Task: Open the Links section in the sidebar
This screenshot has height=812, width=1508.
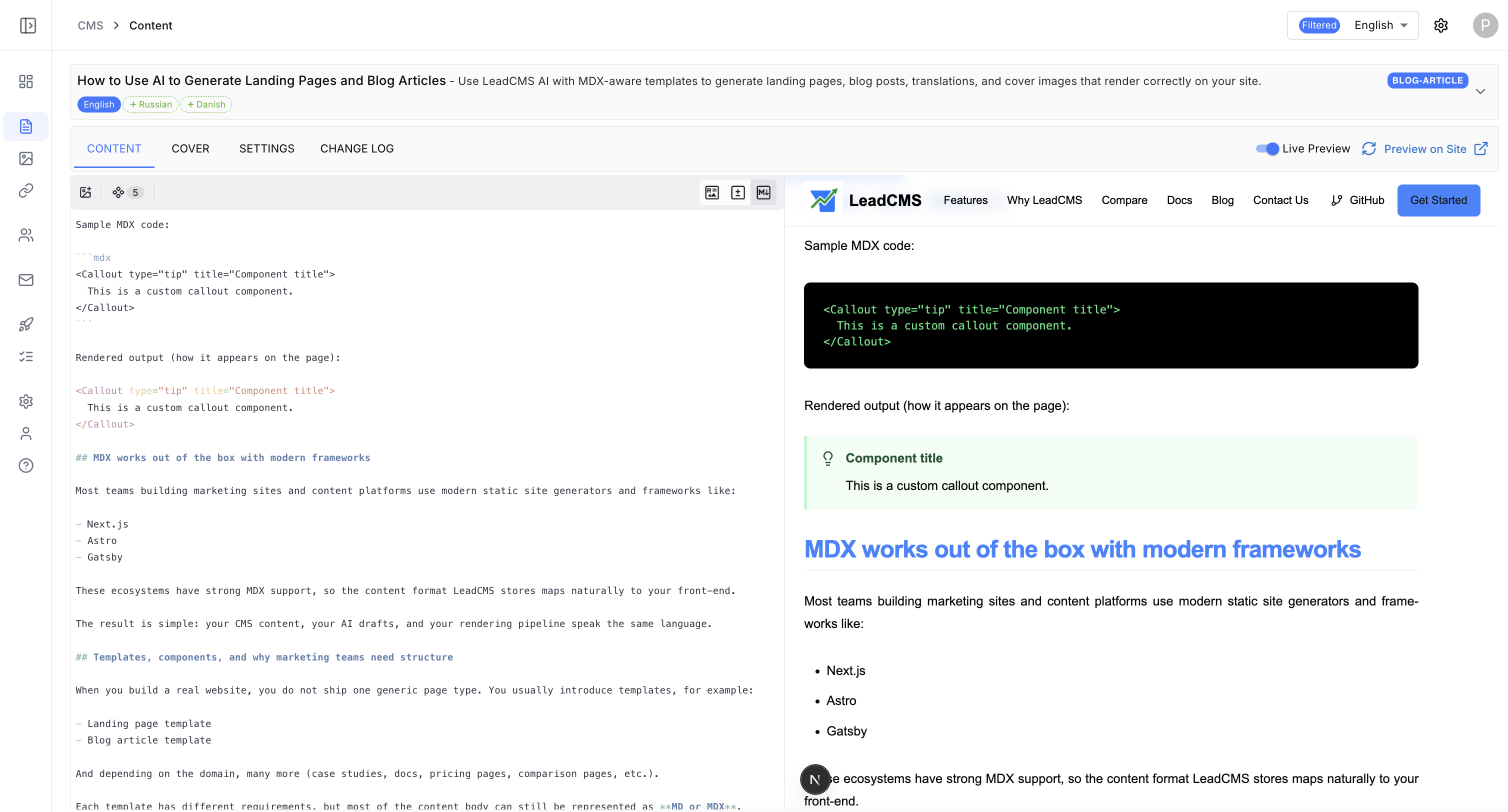Action: pos(26,190)
